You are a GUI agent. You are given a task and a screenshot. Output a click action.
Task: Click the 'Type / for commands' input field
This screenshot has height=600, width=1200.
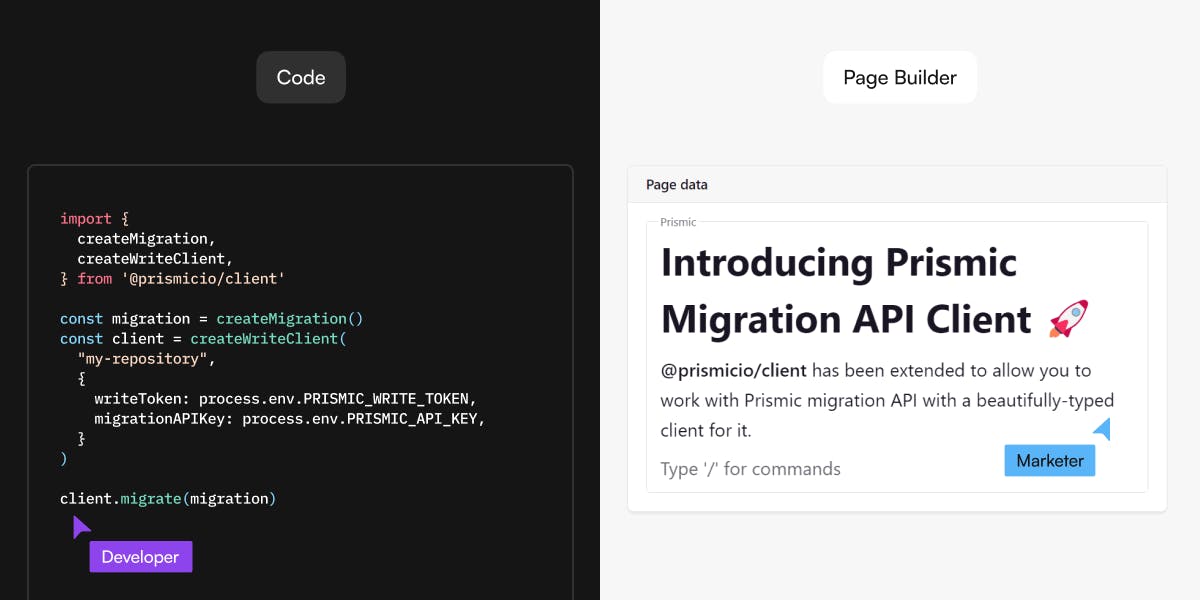tap(750, 468)
